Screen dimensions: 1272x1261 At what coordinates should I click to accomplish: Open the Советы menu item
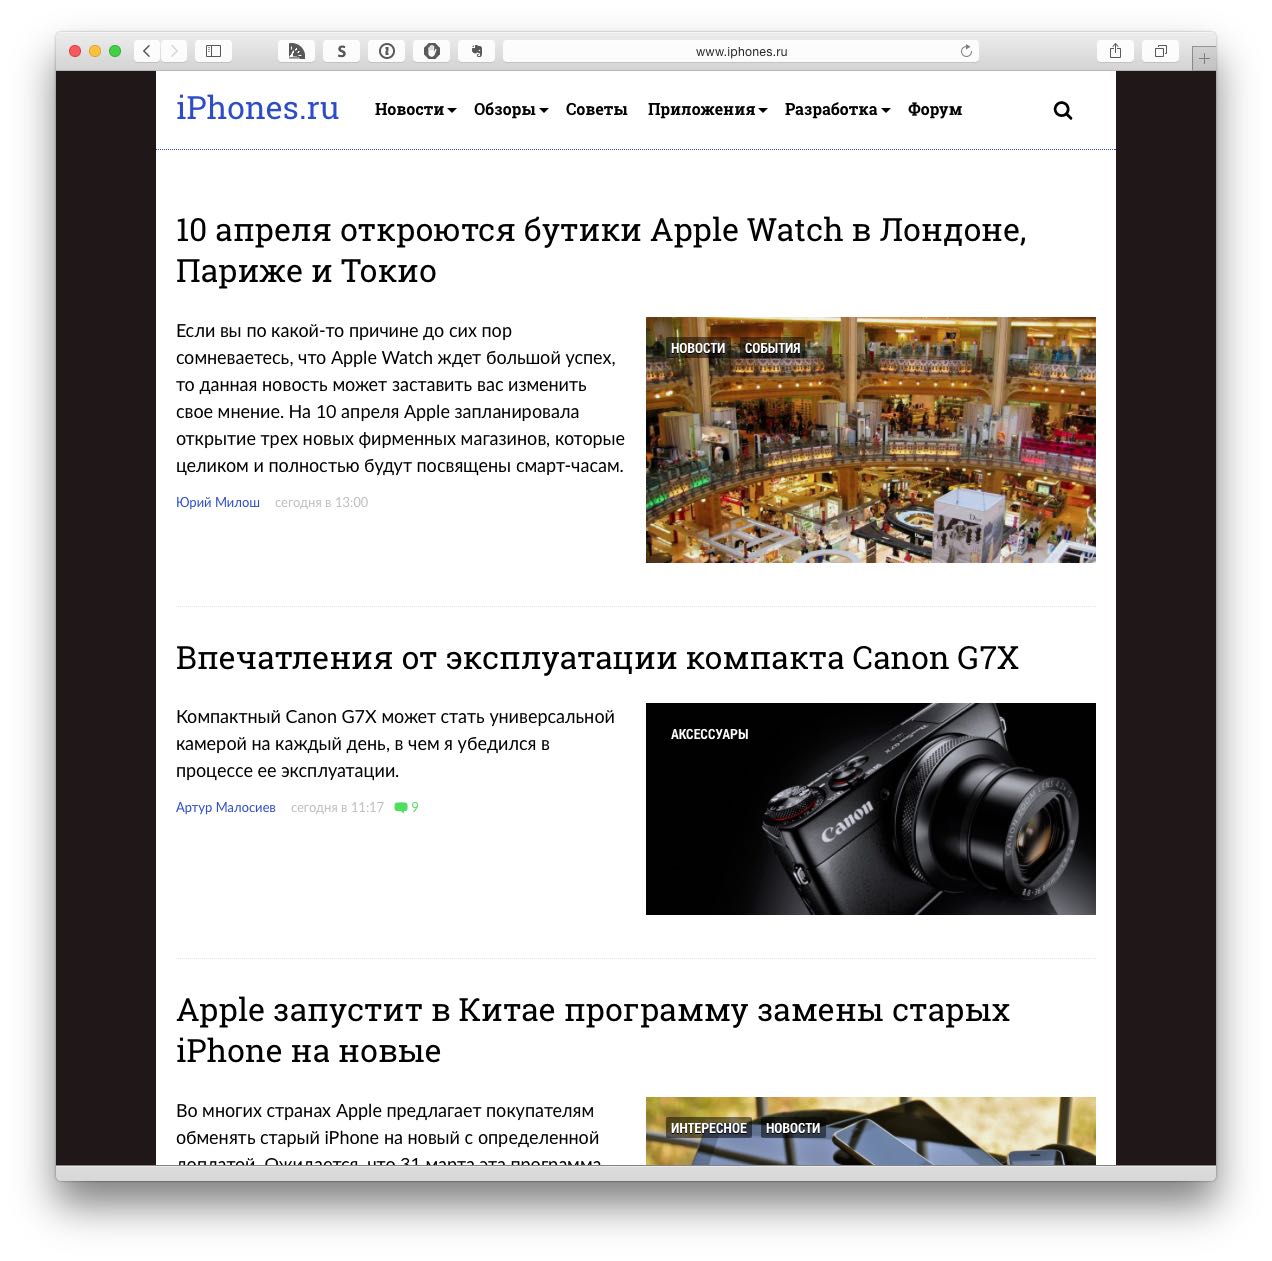click(x=596, y=110)
